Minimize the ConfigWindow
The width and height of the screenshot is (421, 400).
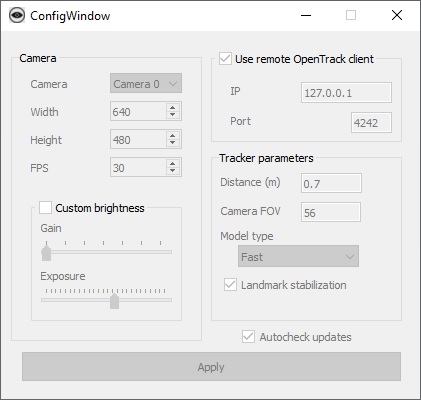[306, 15]
